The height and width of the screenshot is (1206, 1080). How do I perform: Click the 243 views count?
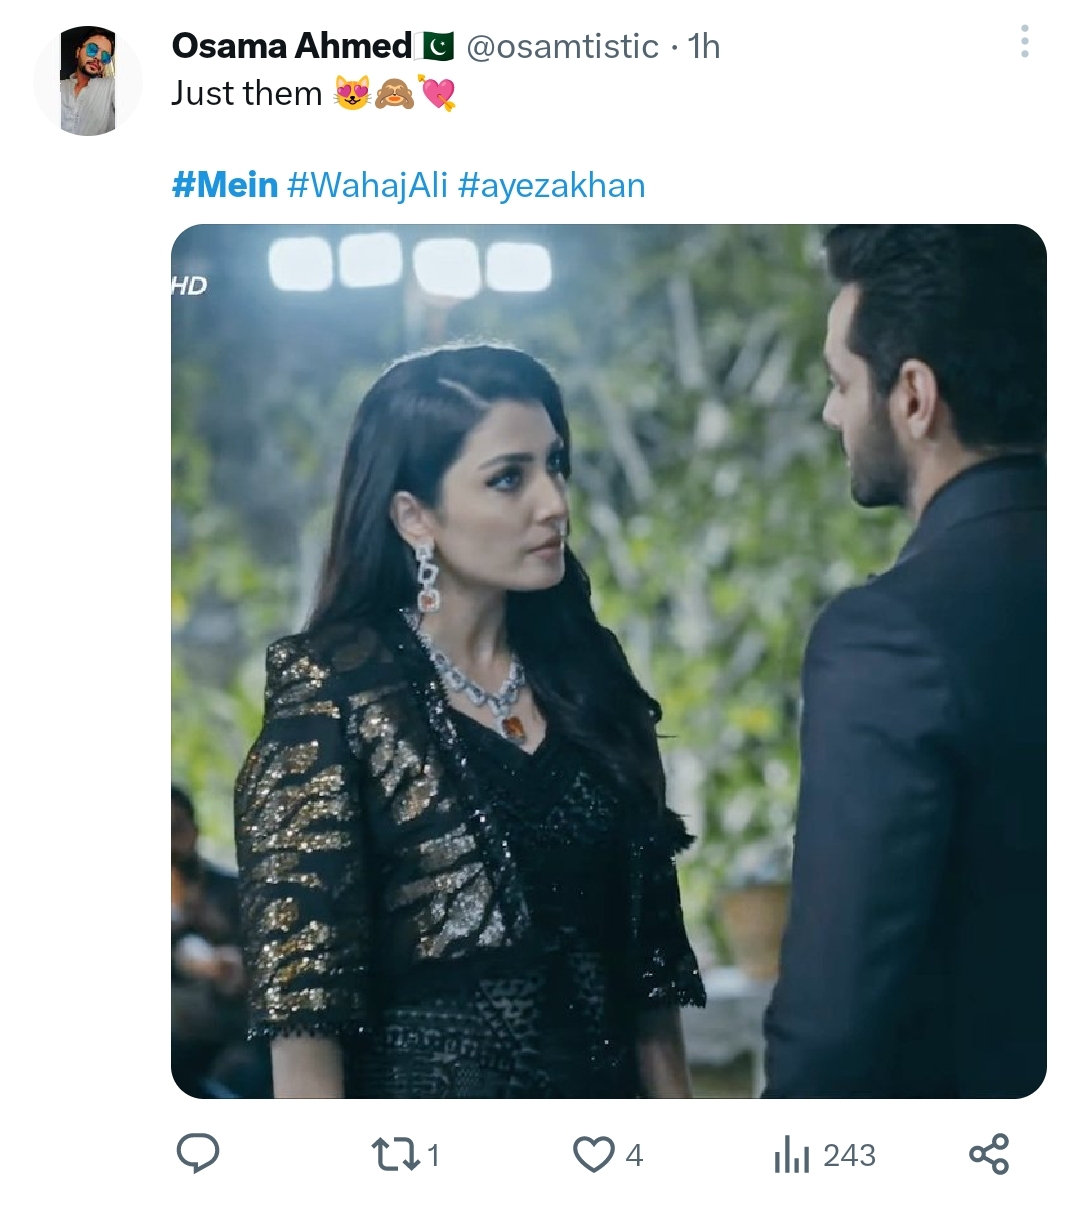(849, 1156)
